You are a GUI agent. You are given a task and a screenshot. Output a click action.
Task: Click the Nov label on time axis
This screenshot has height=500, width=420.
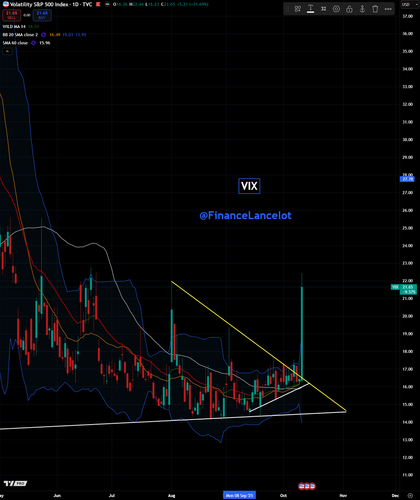pyautogui.click(x=343, y=495)
